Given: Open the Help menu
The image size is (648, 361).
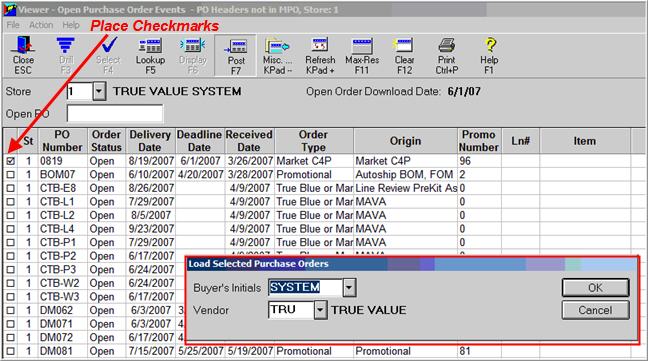Looking at the screenshot, I should pyautogui.click(x=71, y=25).
